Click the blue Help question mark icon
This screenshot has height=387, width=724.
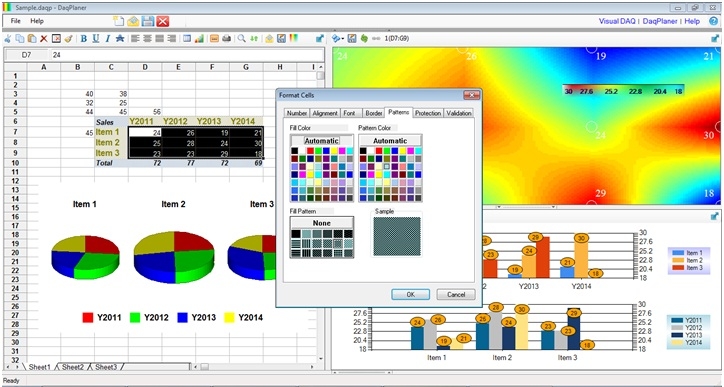[713, 21]
